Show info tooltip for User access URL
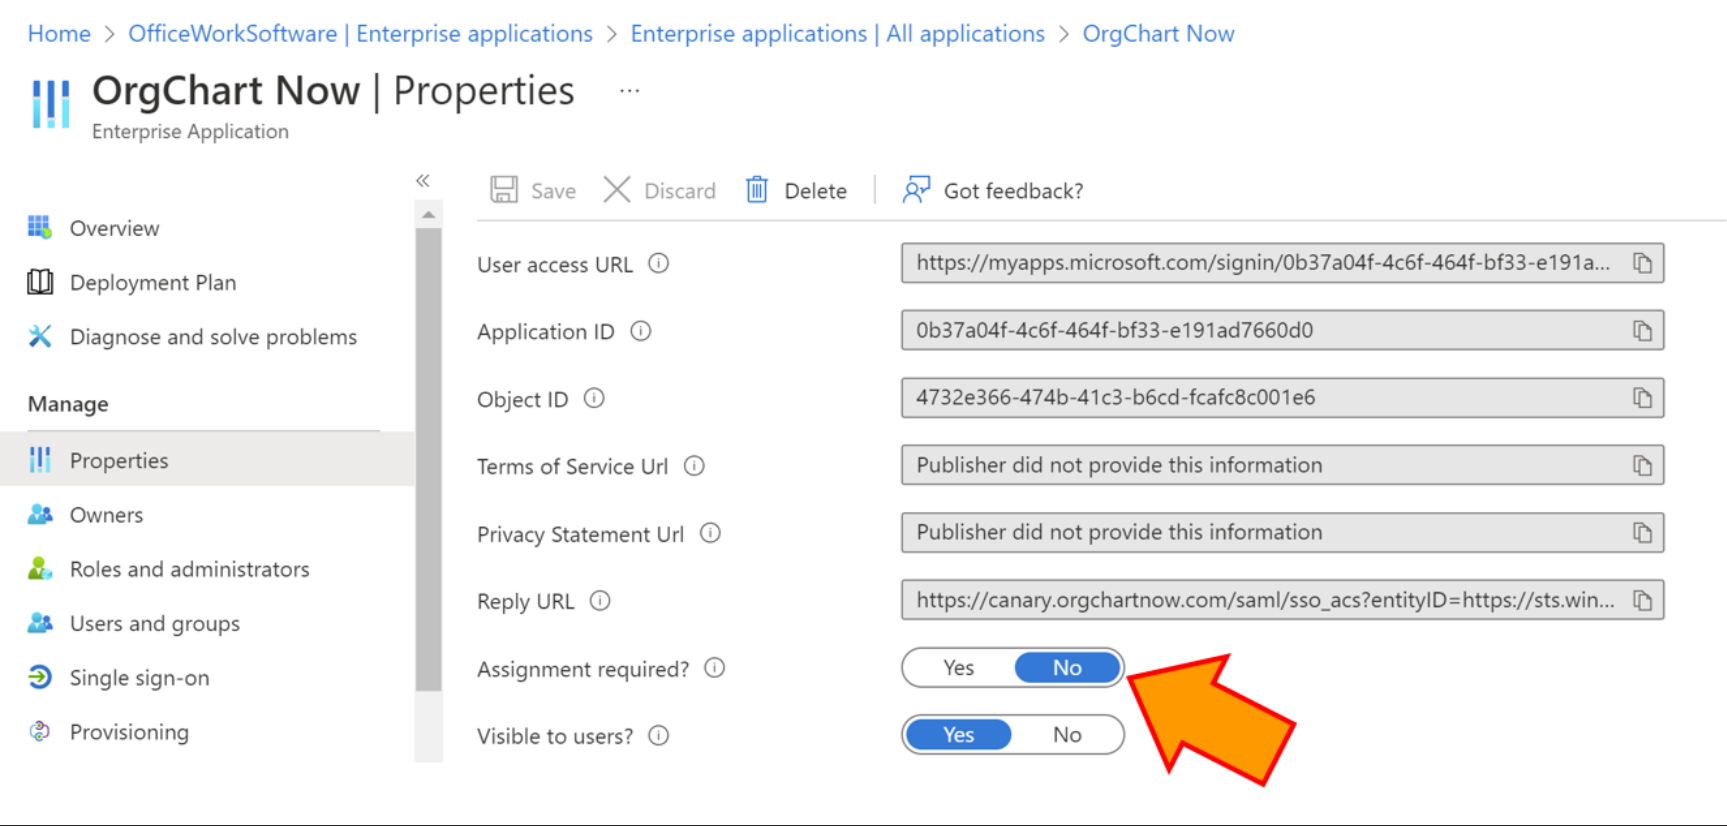Screen dimensions: 1727x826 tap(658, 264)
